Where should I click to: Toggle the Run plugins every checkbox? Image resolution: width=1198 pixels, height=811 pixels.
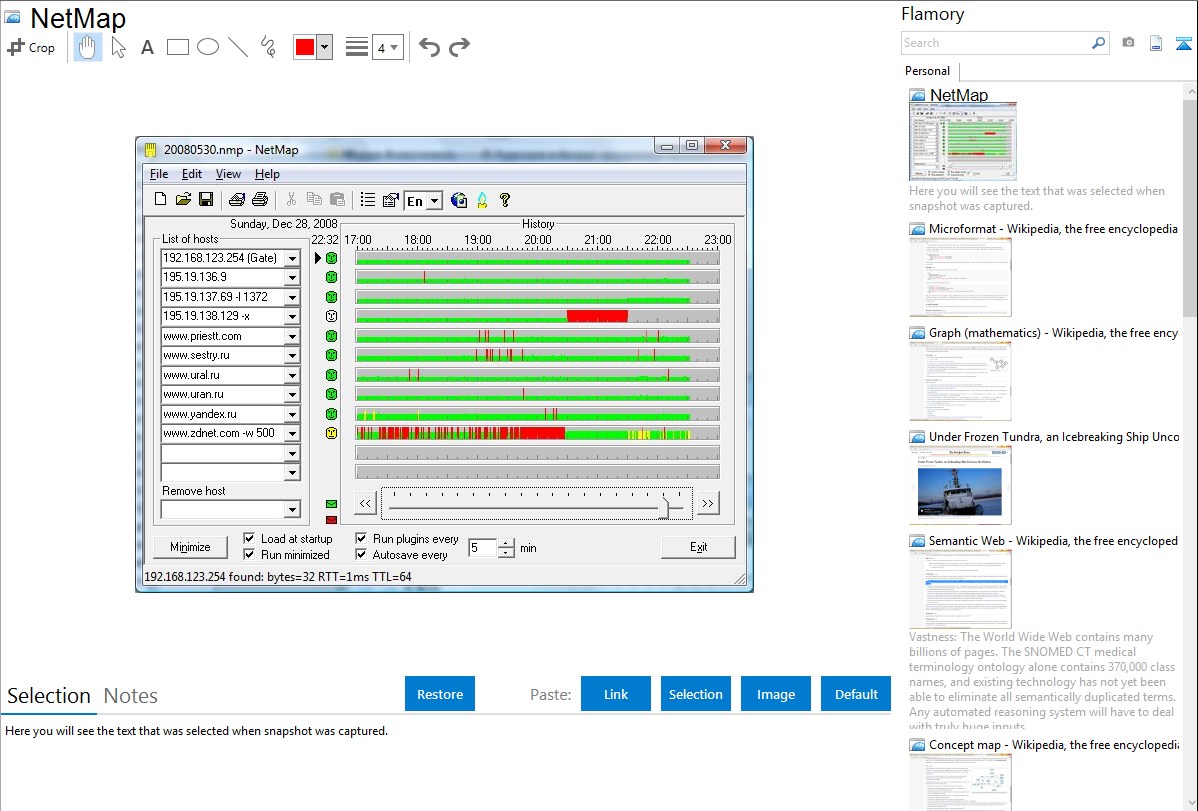pyautogui.click(x=361, y=538)
